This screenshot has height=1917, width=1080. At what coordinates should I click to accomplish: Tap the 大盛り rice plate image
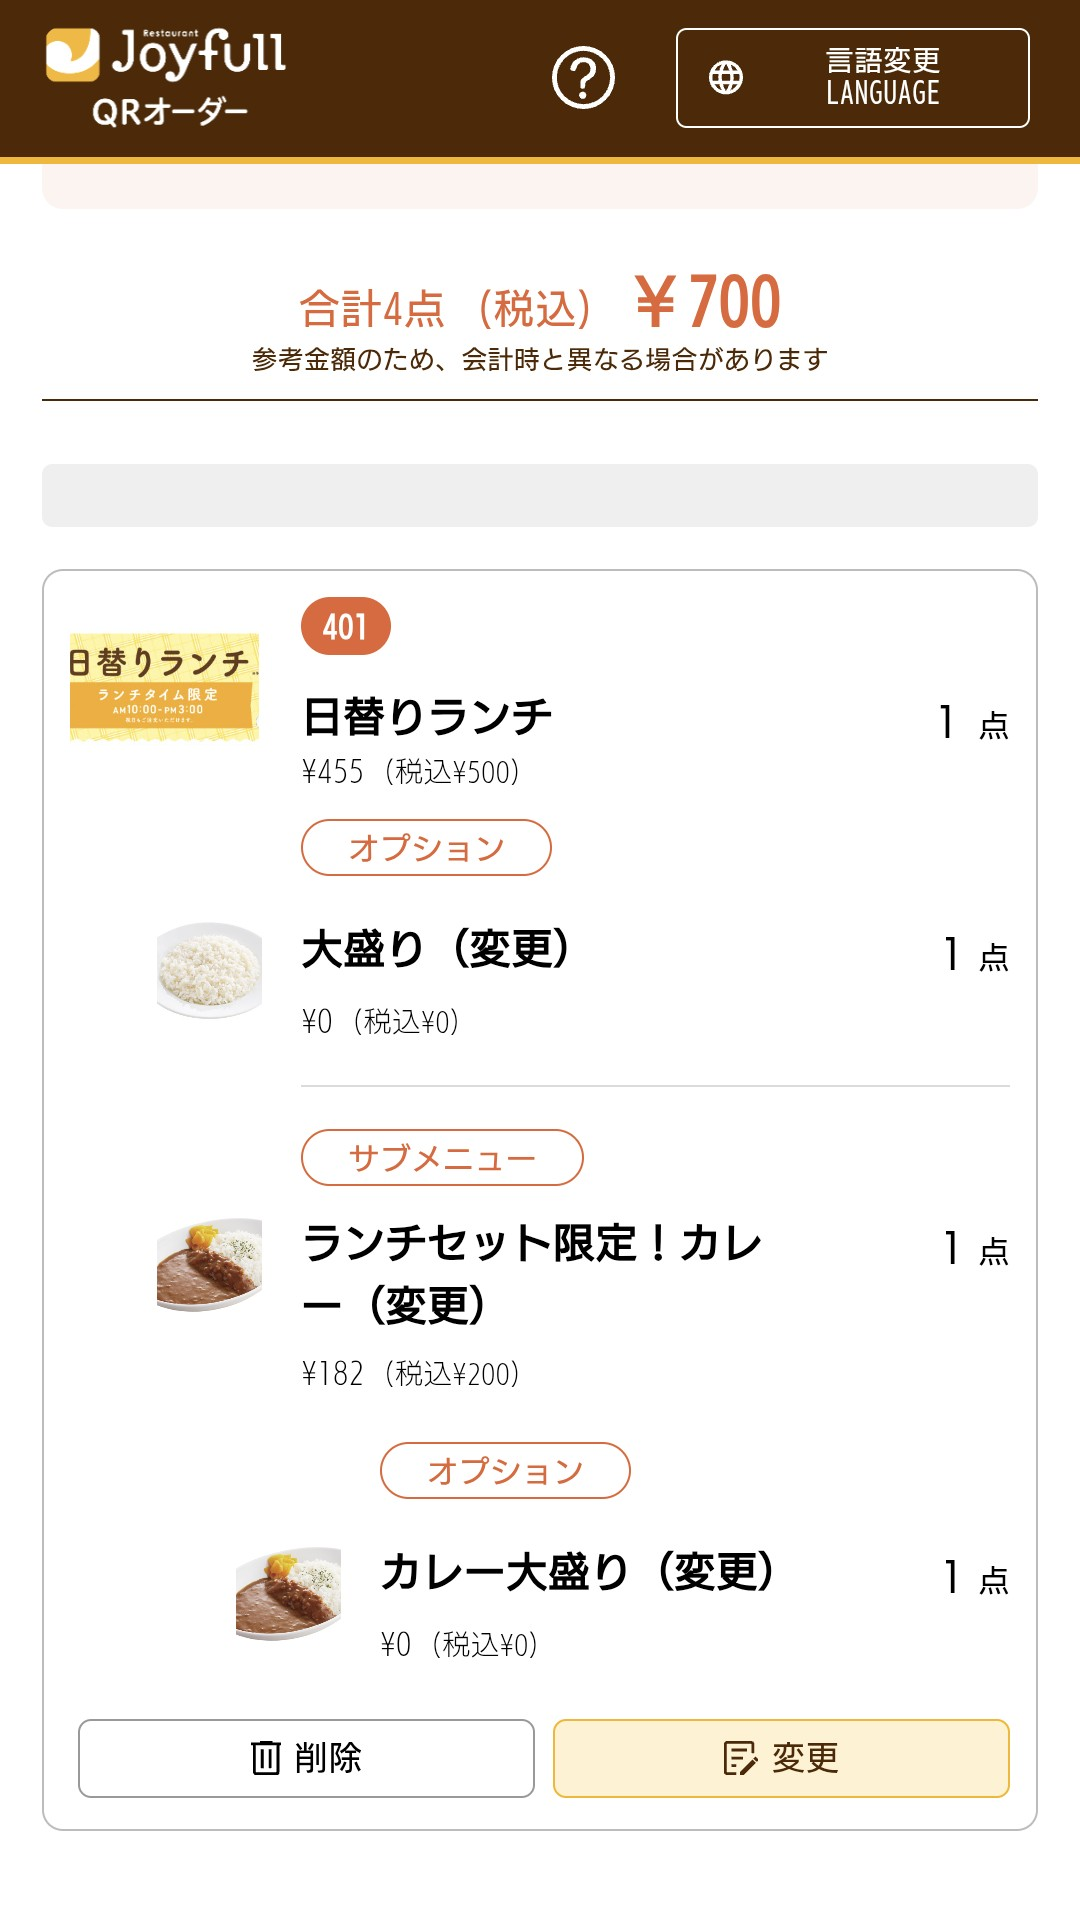(x=210, y=969)
